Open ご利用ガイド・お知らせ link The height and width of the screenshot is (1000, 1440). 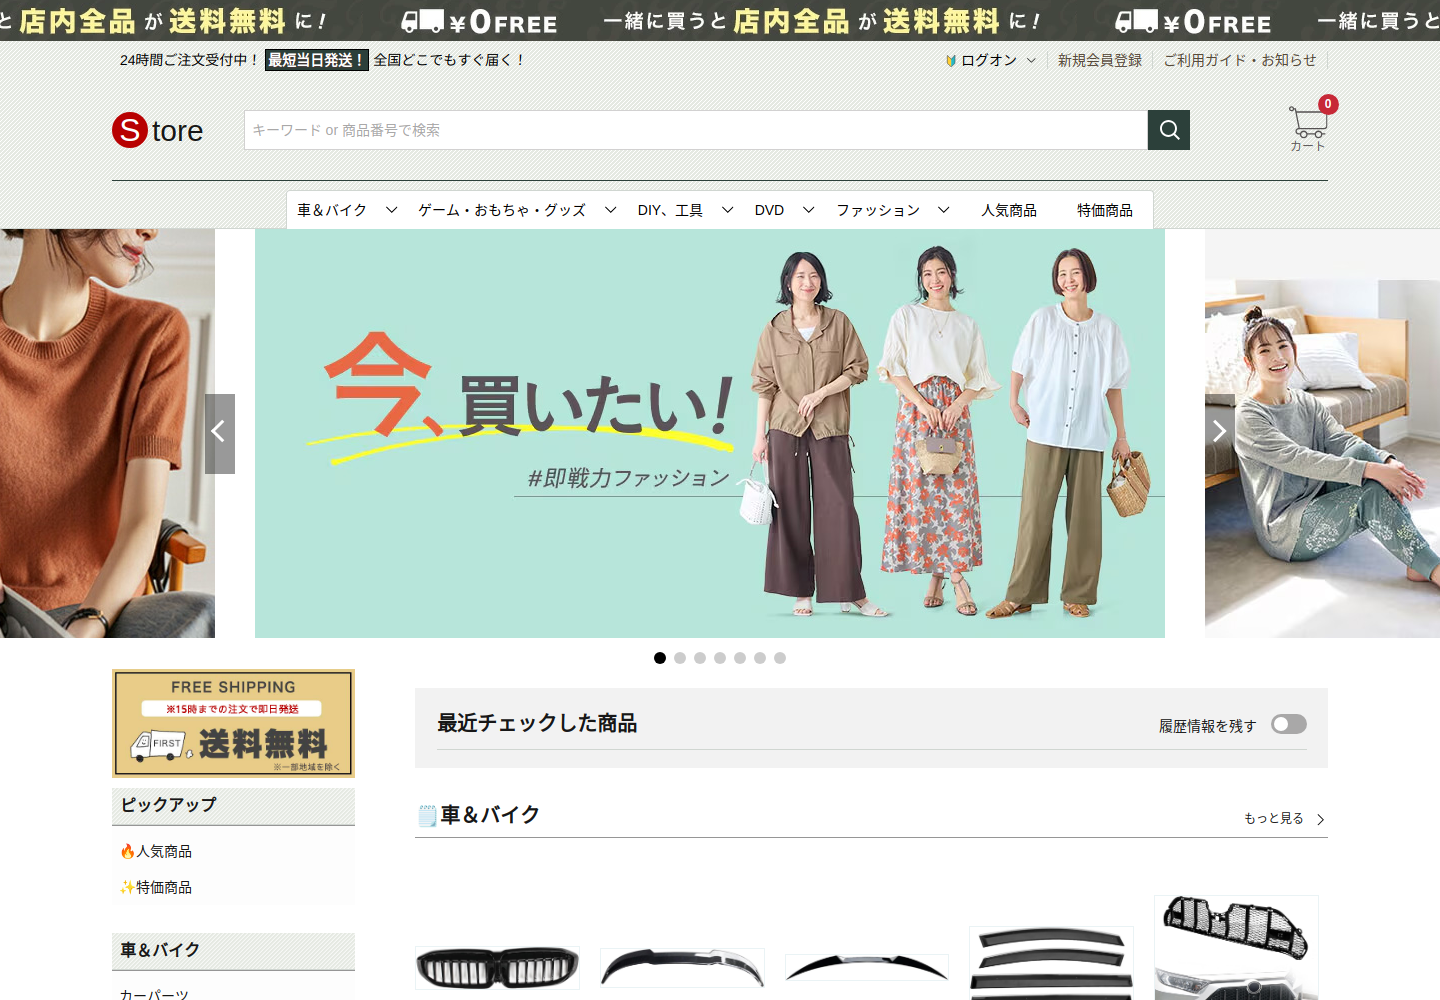click(1240, 60)
